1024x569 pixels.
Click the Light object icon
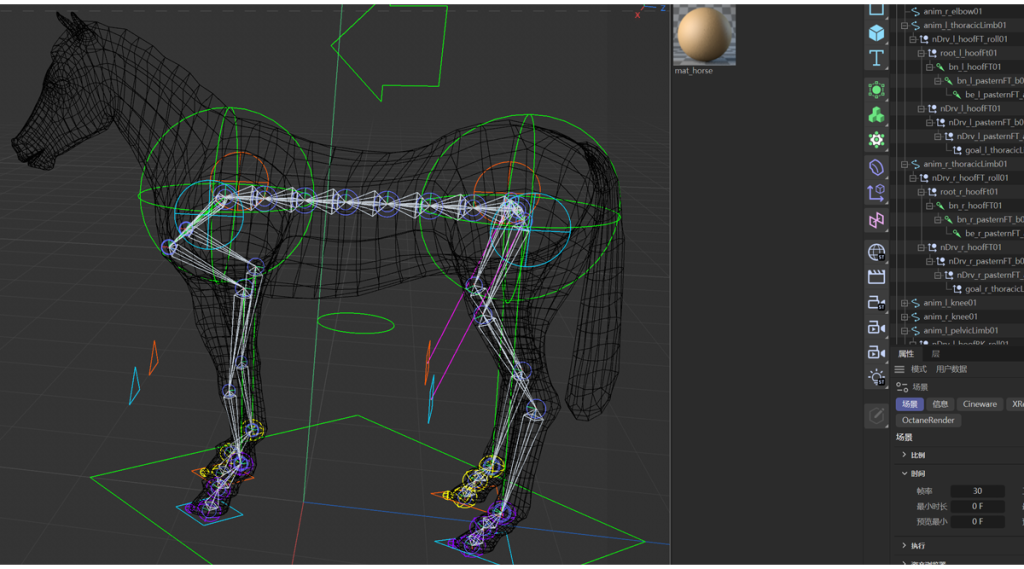pos(876,377)
